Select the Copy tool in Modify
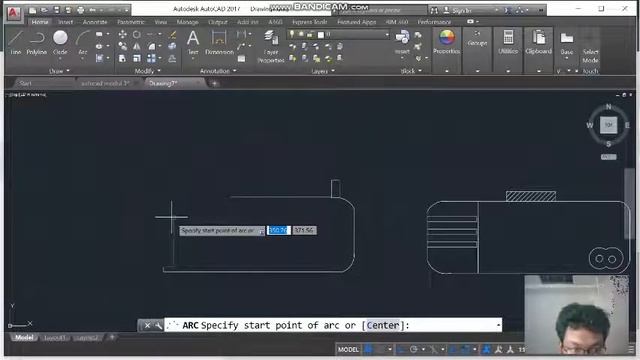 click(122, 47)
